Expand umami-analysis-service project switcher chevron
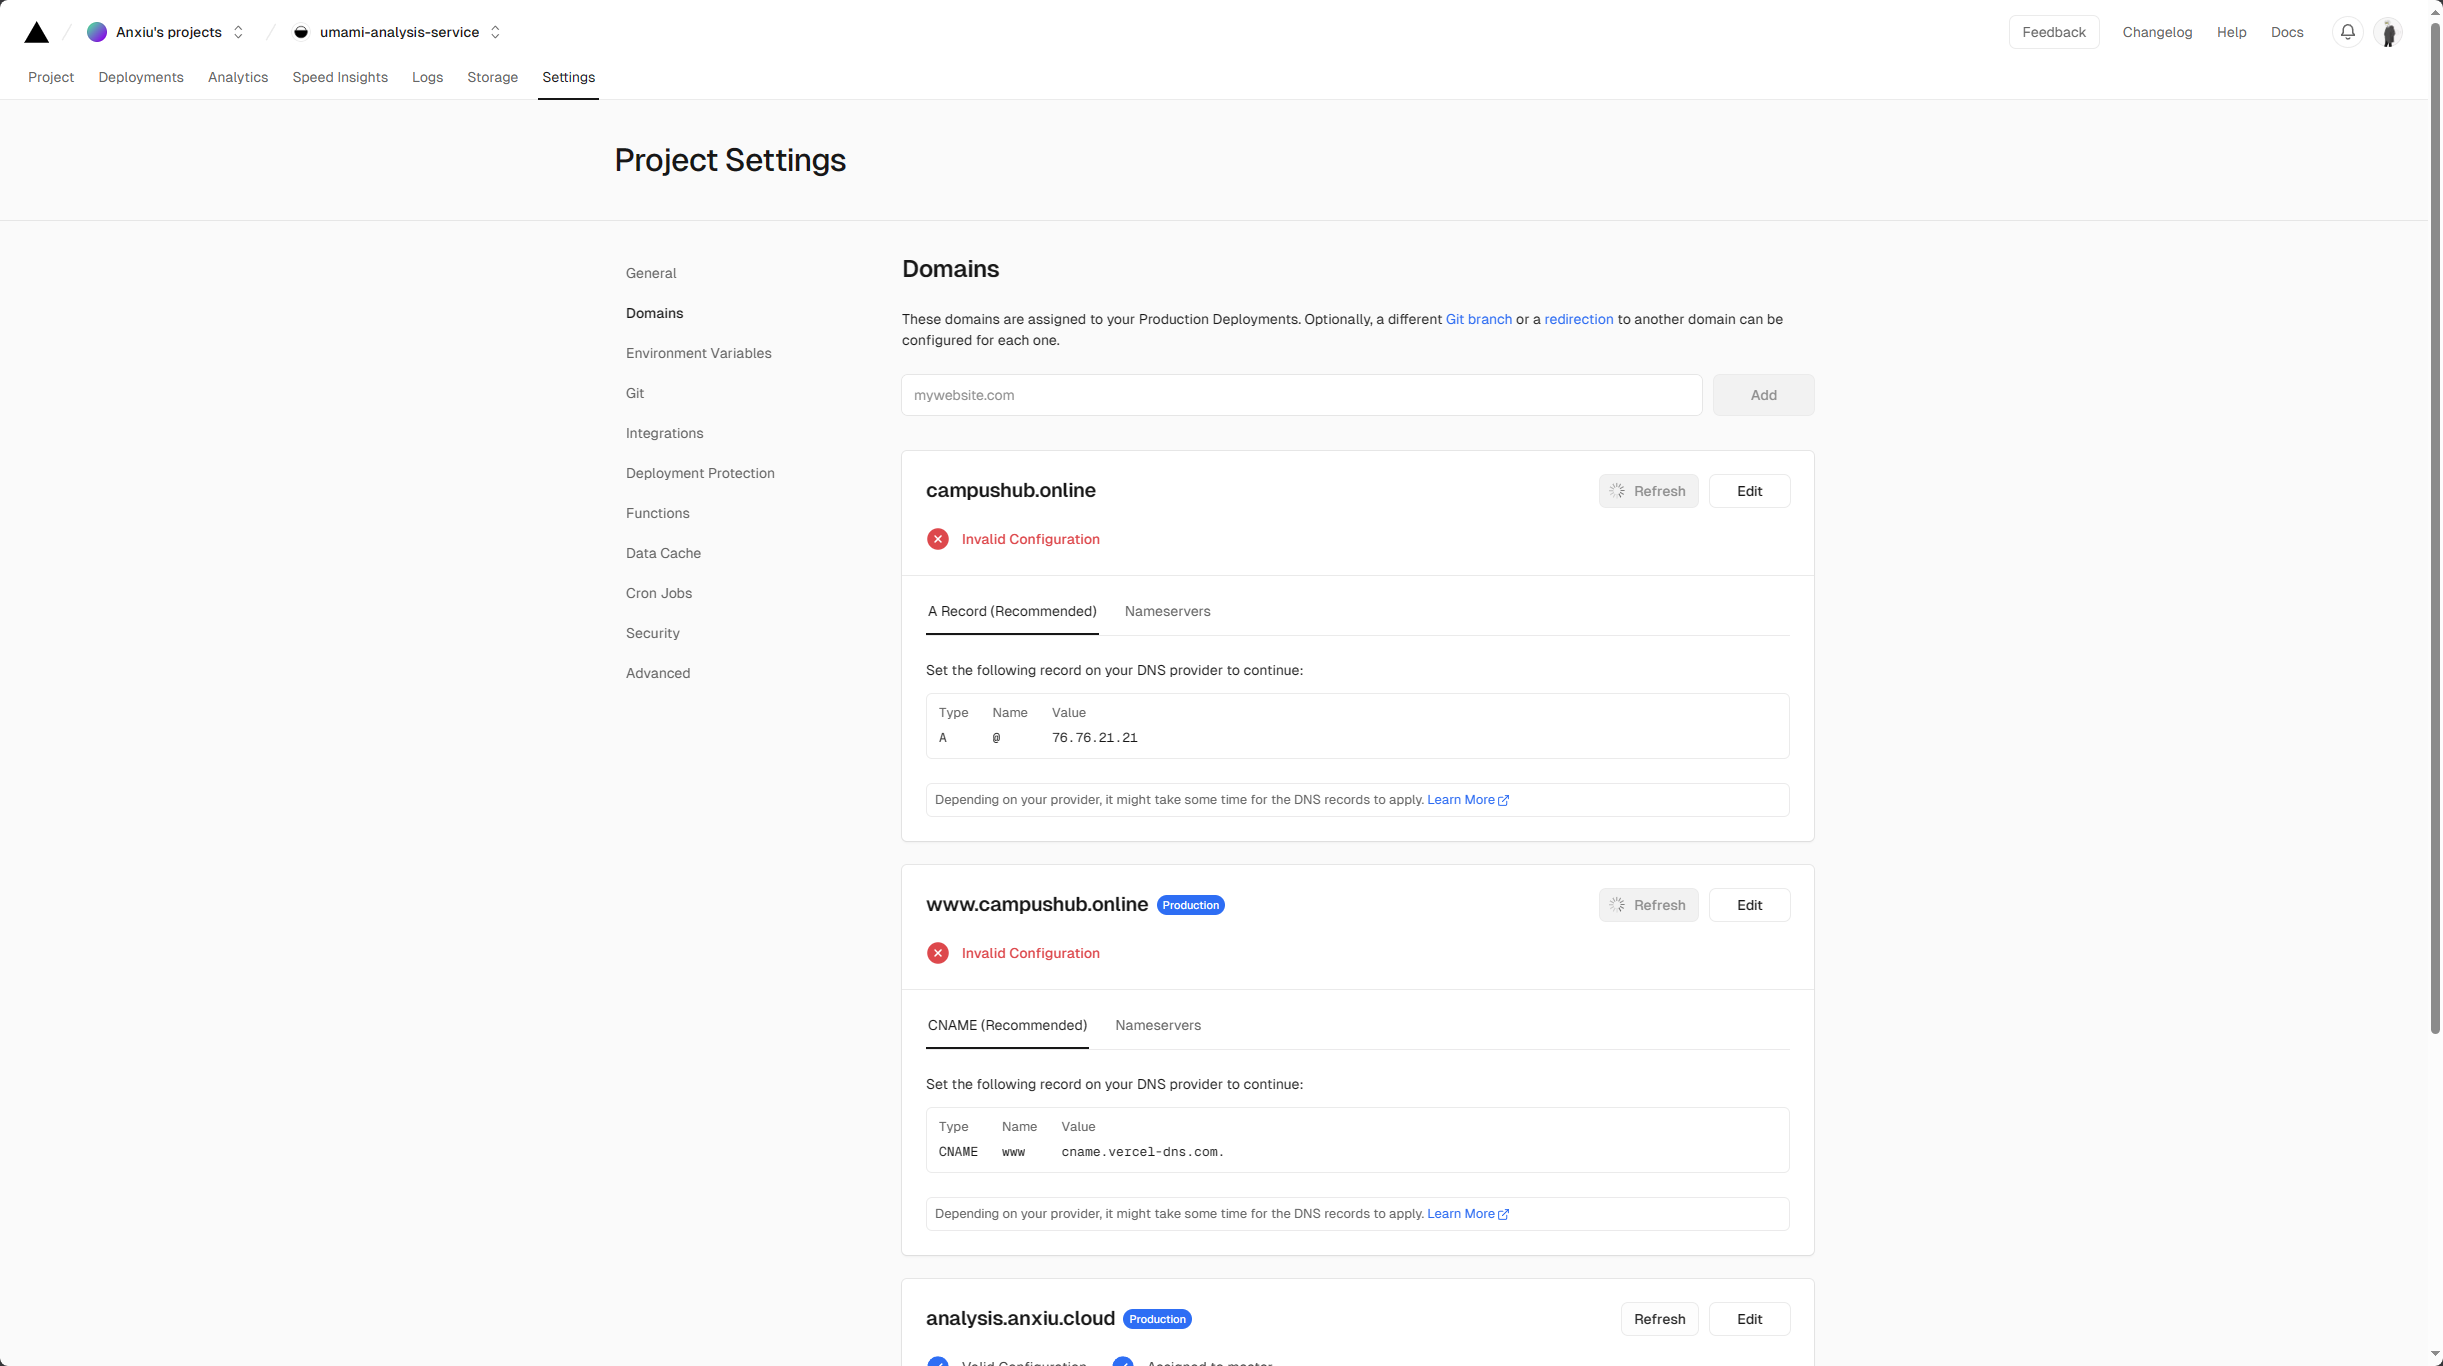This screenshot has height=1366, width=2443. 496,32
